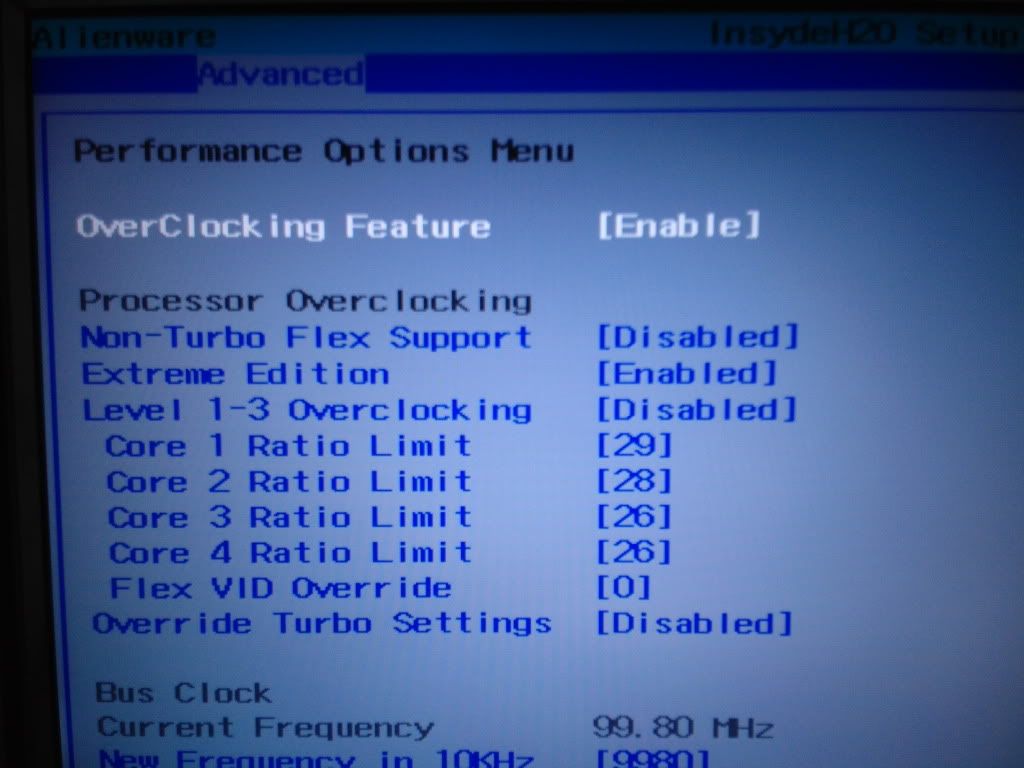Click the Bus Clock section heading
The height and width of the screenshot is (768, 1024).
[183, 692]
